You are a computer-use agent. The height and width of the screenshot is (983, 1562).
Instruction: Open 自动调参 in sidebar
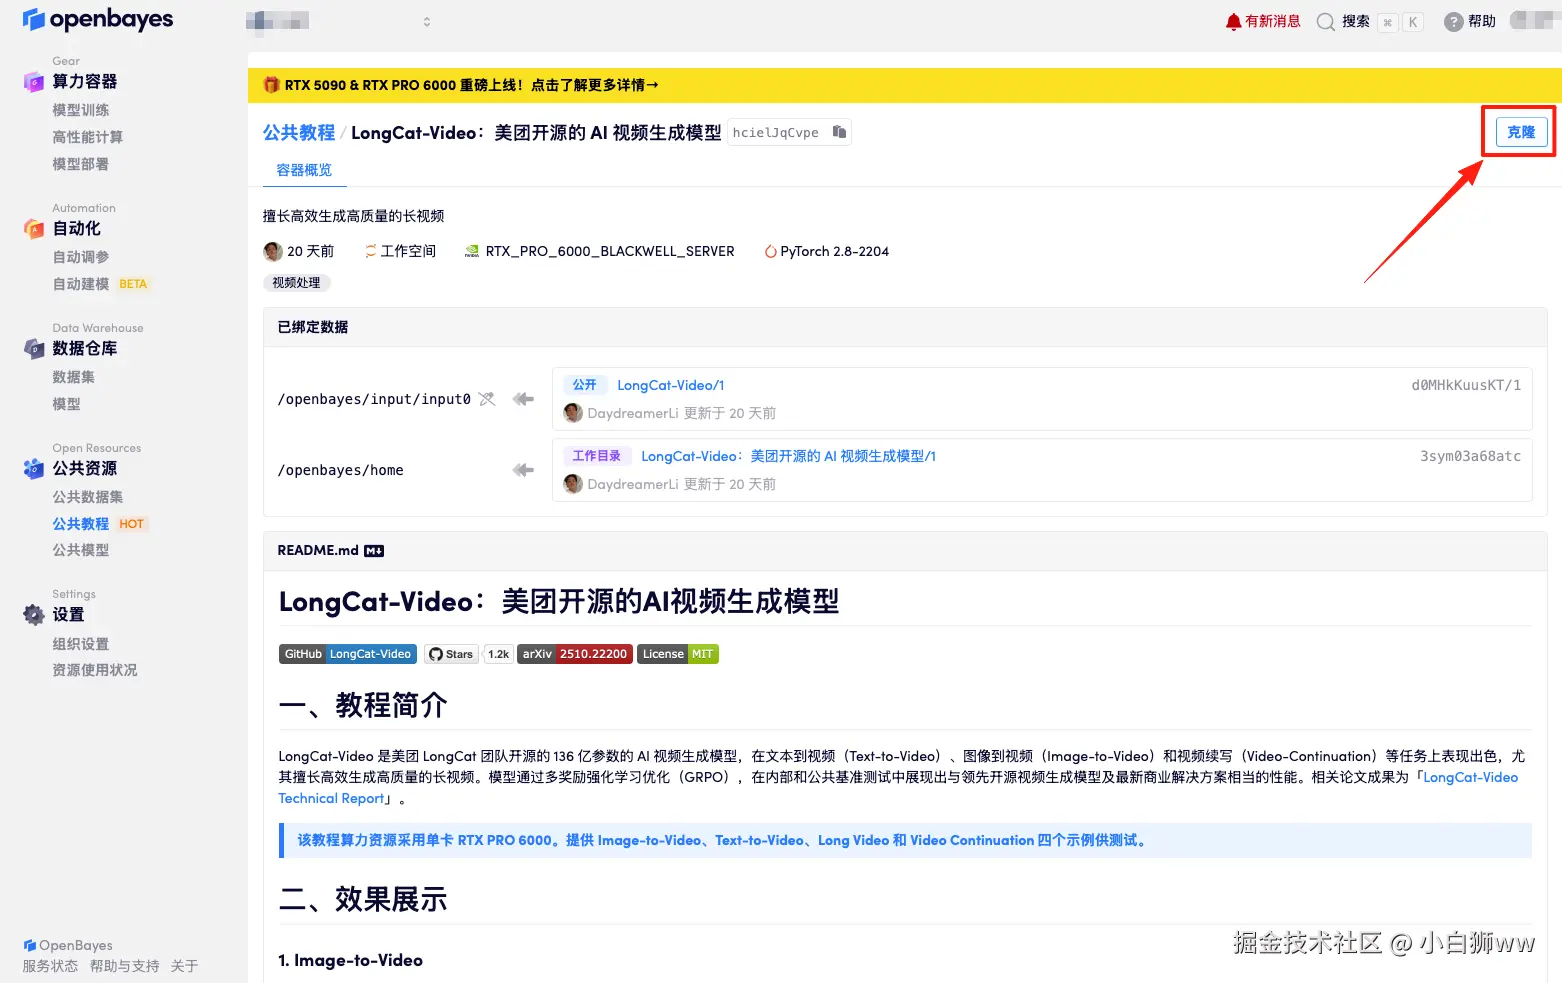81,257
